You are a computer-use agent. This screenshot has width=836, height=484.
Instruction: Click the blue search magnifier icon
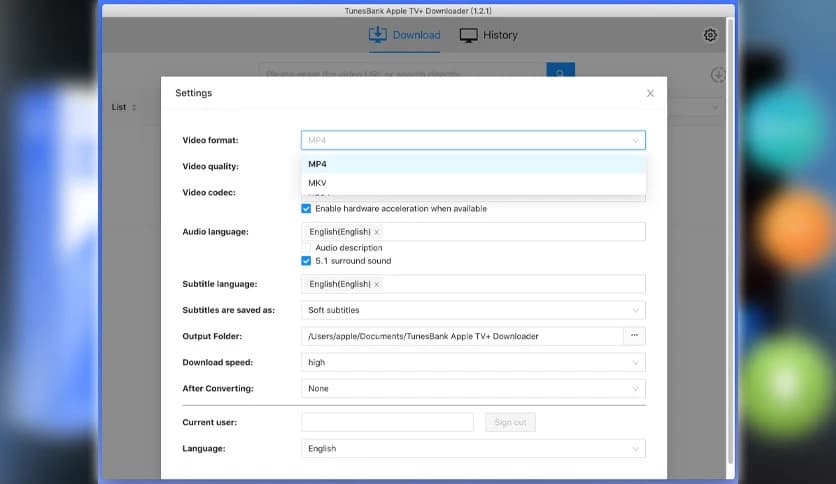[x=561, y=73]
